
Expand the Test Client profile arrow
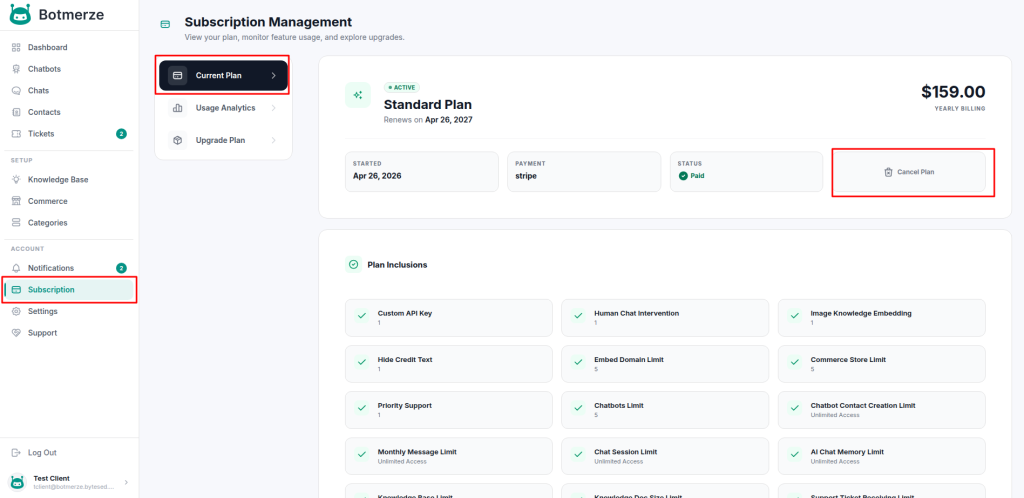click(x=126, y=482)
